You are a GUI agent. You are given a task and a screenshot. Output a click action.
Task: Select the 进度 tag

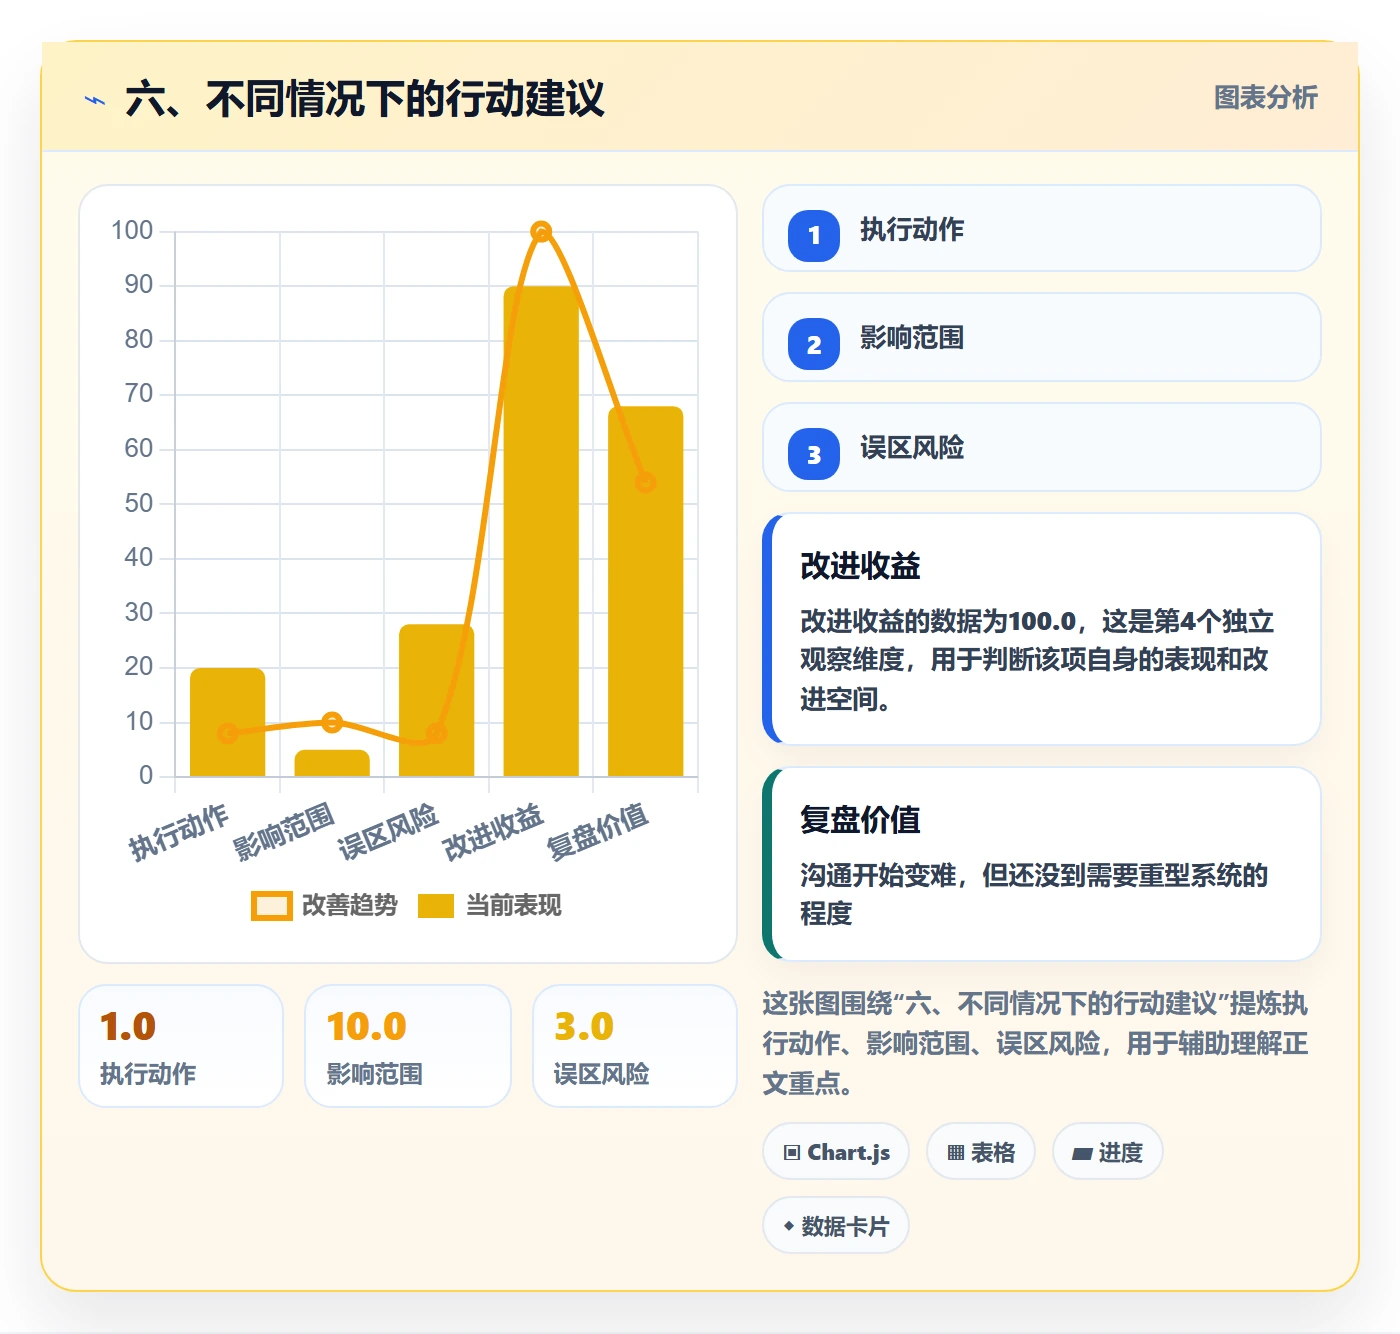click(1108, 1152)
